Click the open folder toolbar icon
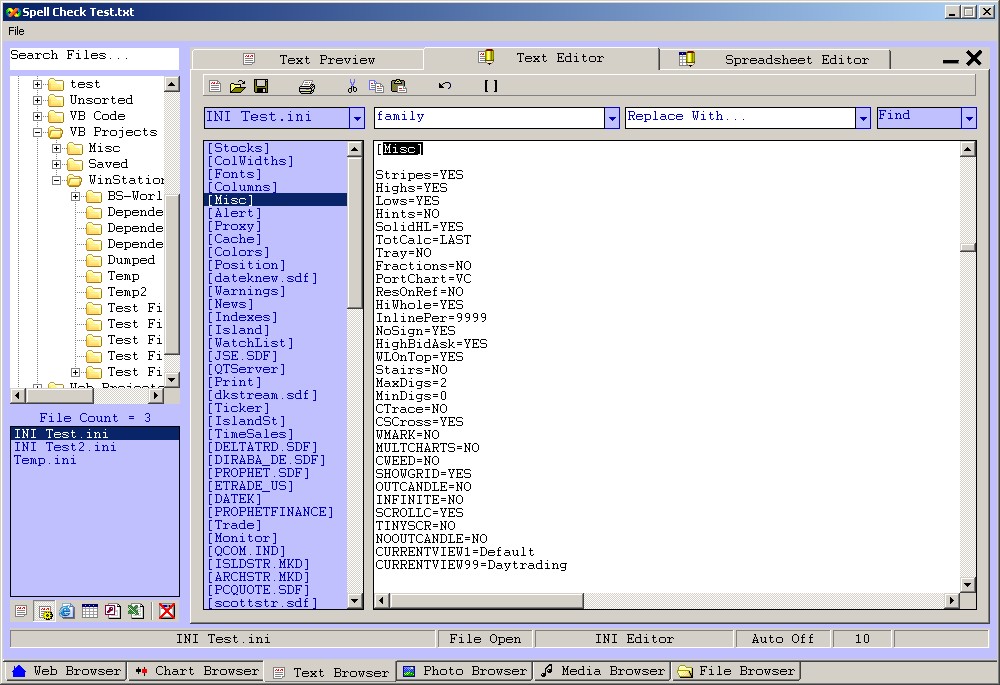This screenshot has width=1000, height=685. [238, 86]
